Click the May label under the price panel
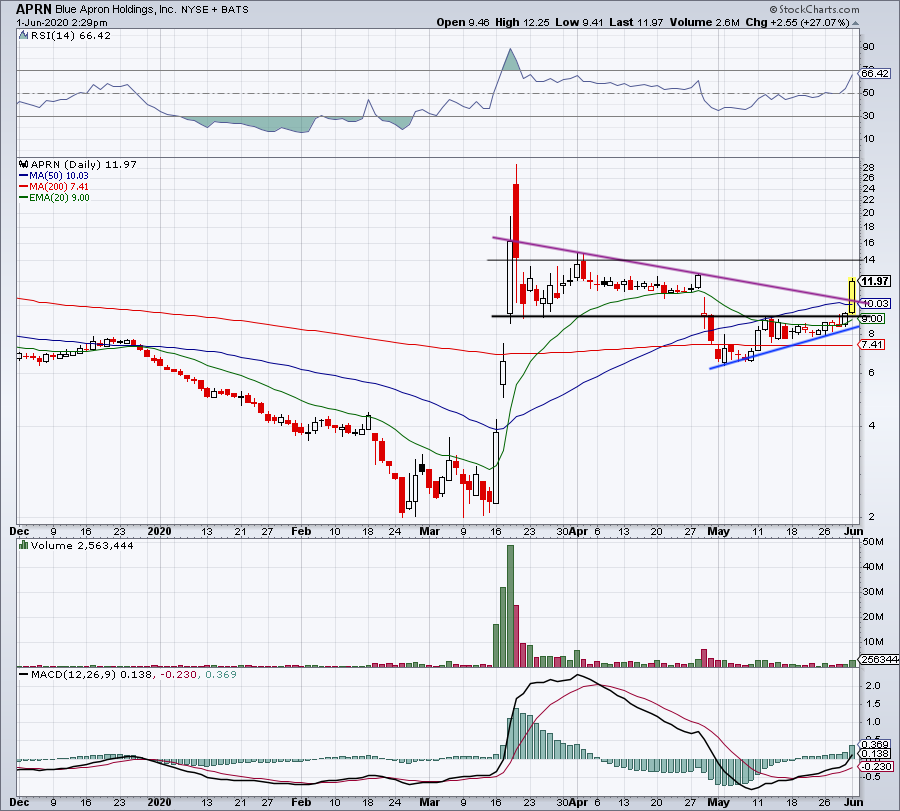This screenshot has width=900, height=811. (x=718, y=531)
